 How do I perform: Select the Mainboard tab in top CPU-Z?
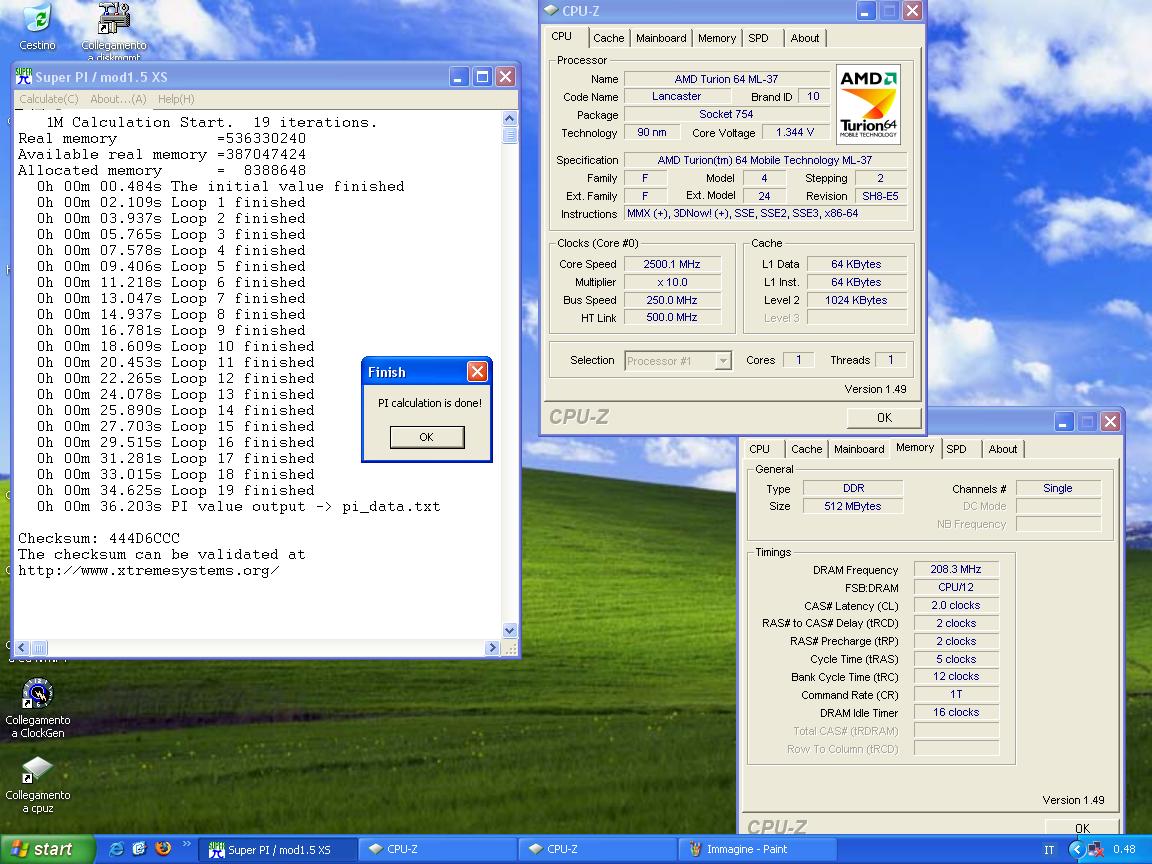[661, 38]
